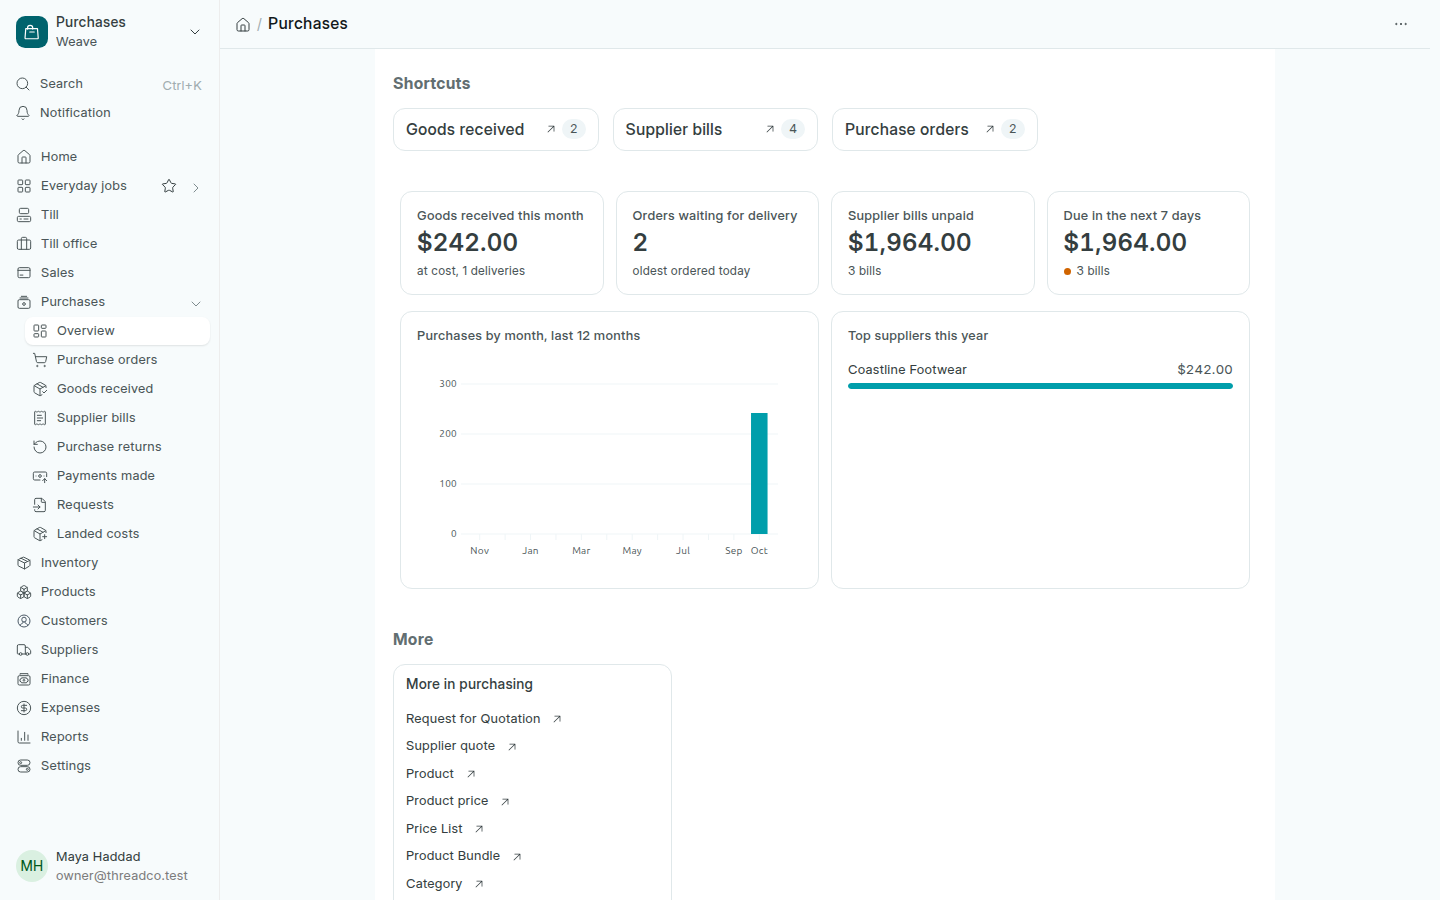The width and height of the screenshot is (1440, 900).
Task: Click the Expenses dollar icon
Action: (24, 708)
